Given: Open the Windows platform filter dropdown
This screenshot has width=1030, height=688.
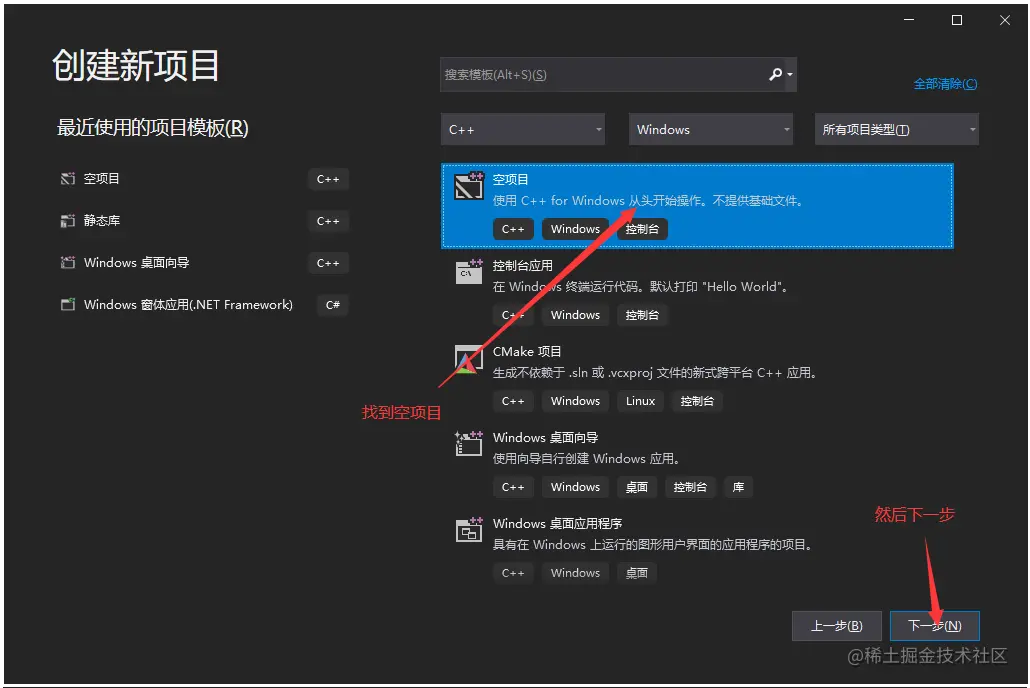Looking at the screenshot, I should (x=711, y=129).
